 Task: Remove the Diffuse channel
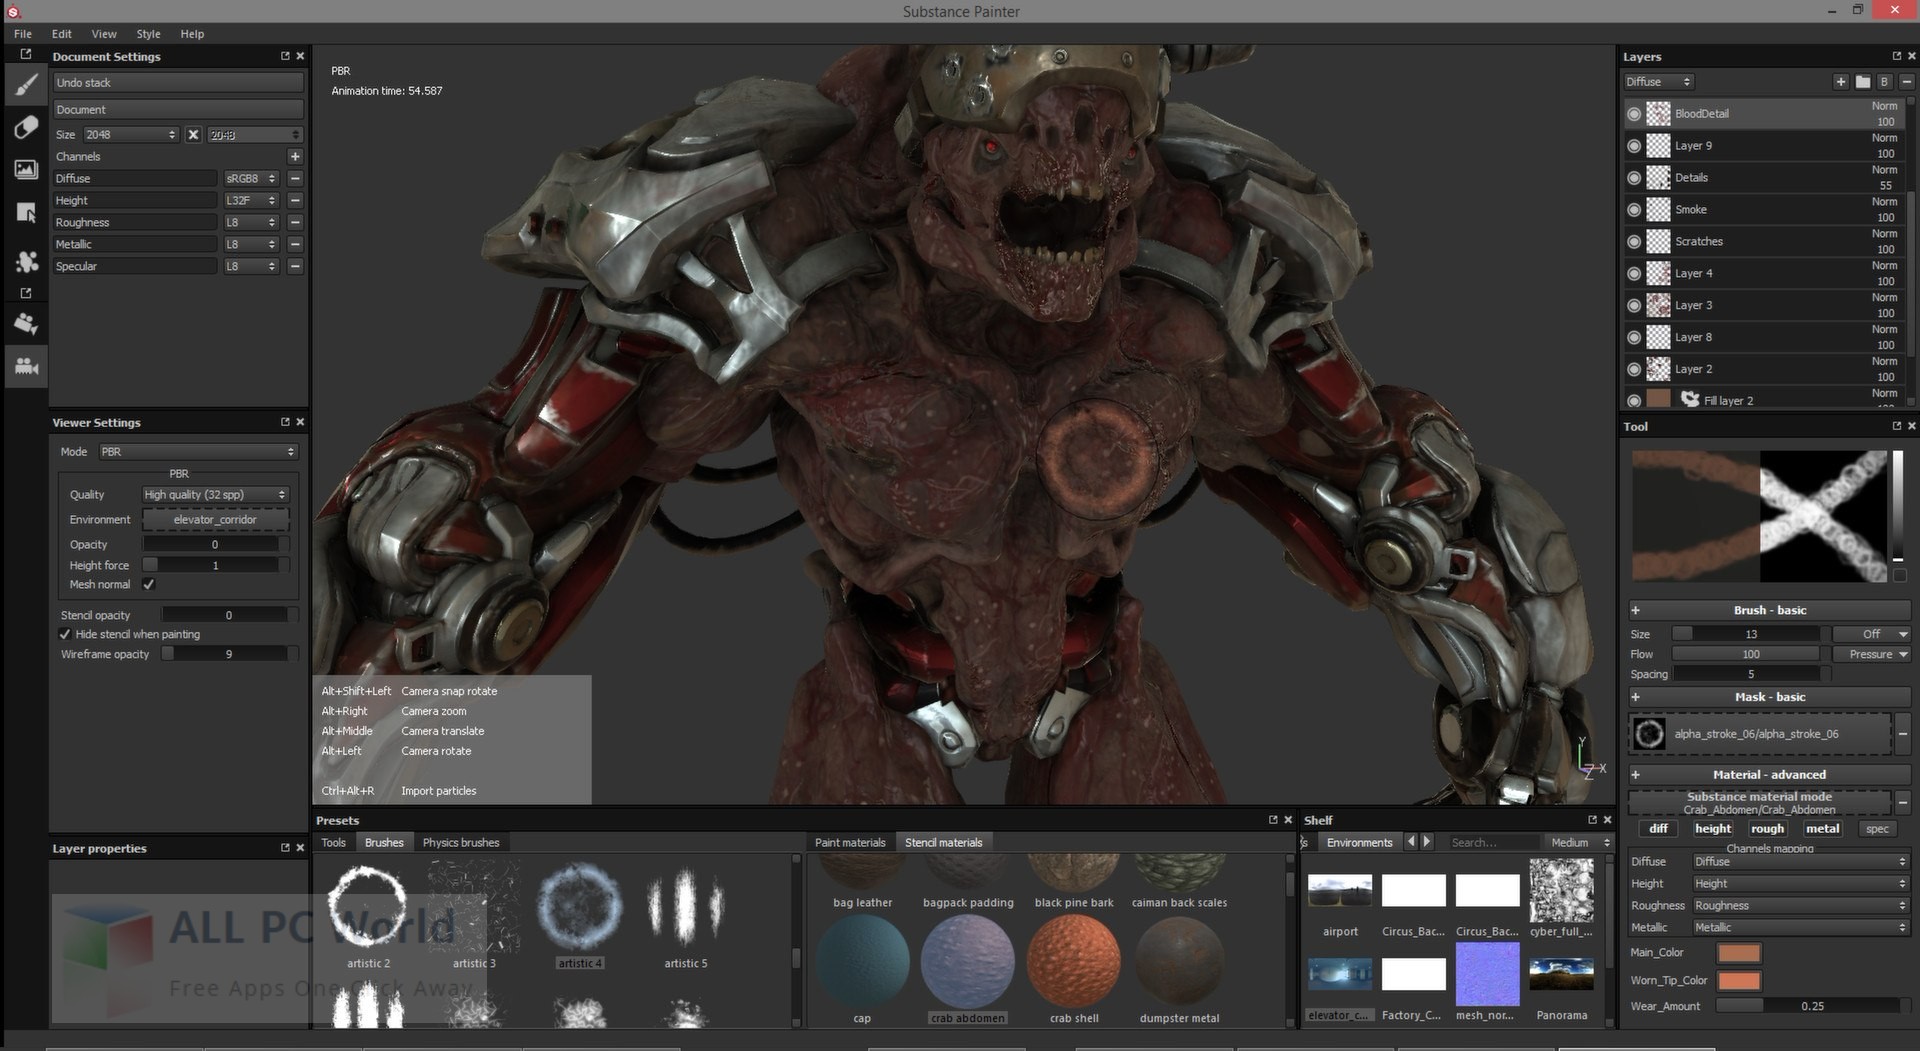click(x=295, y=179)
